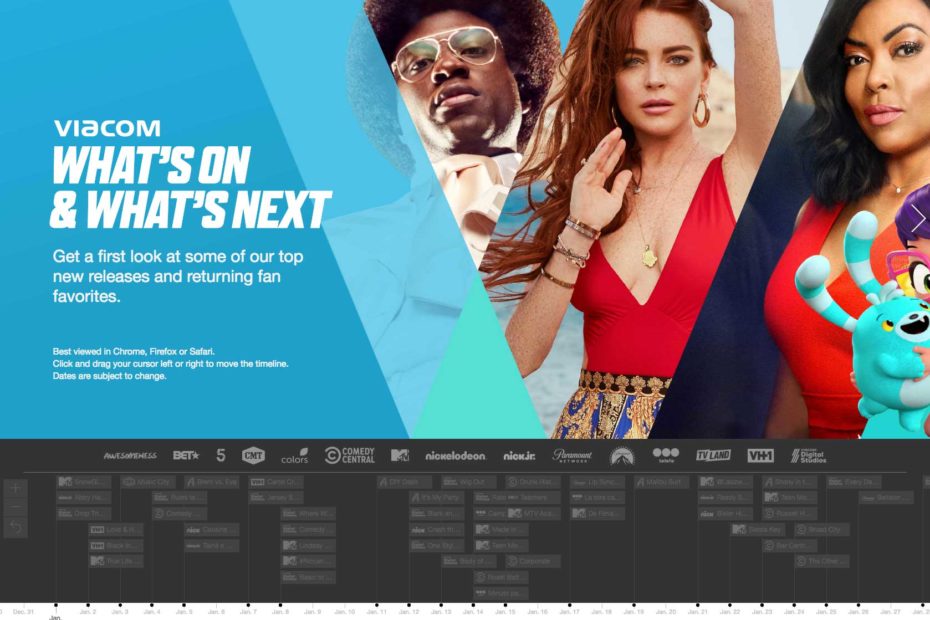Choose the VH1 network logo
Screen dimensions: 930x620
point(760,455)
